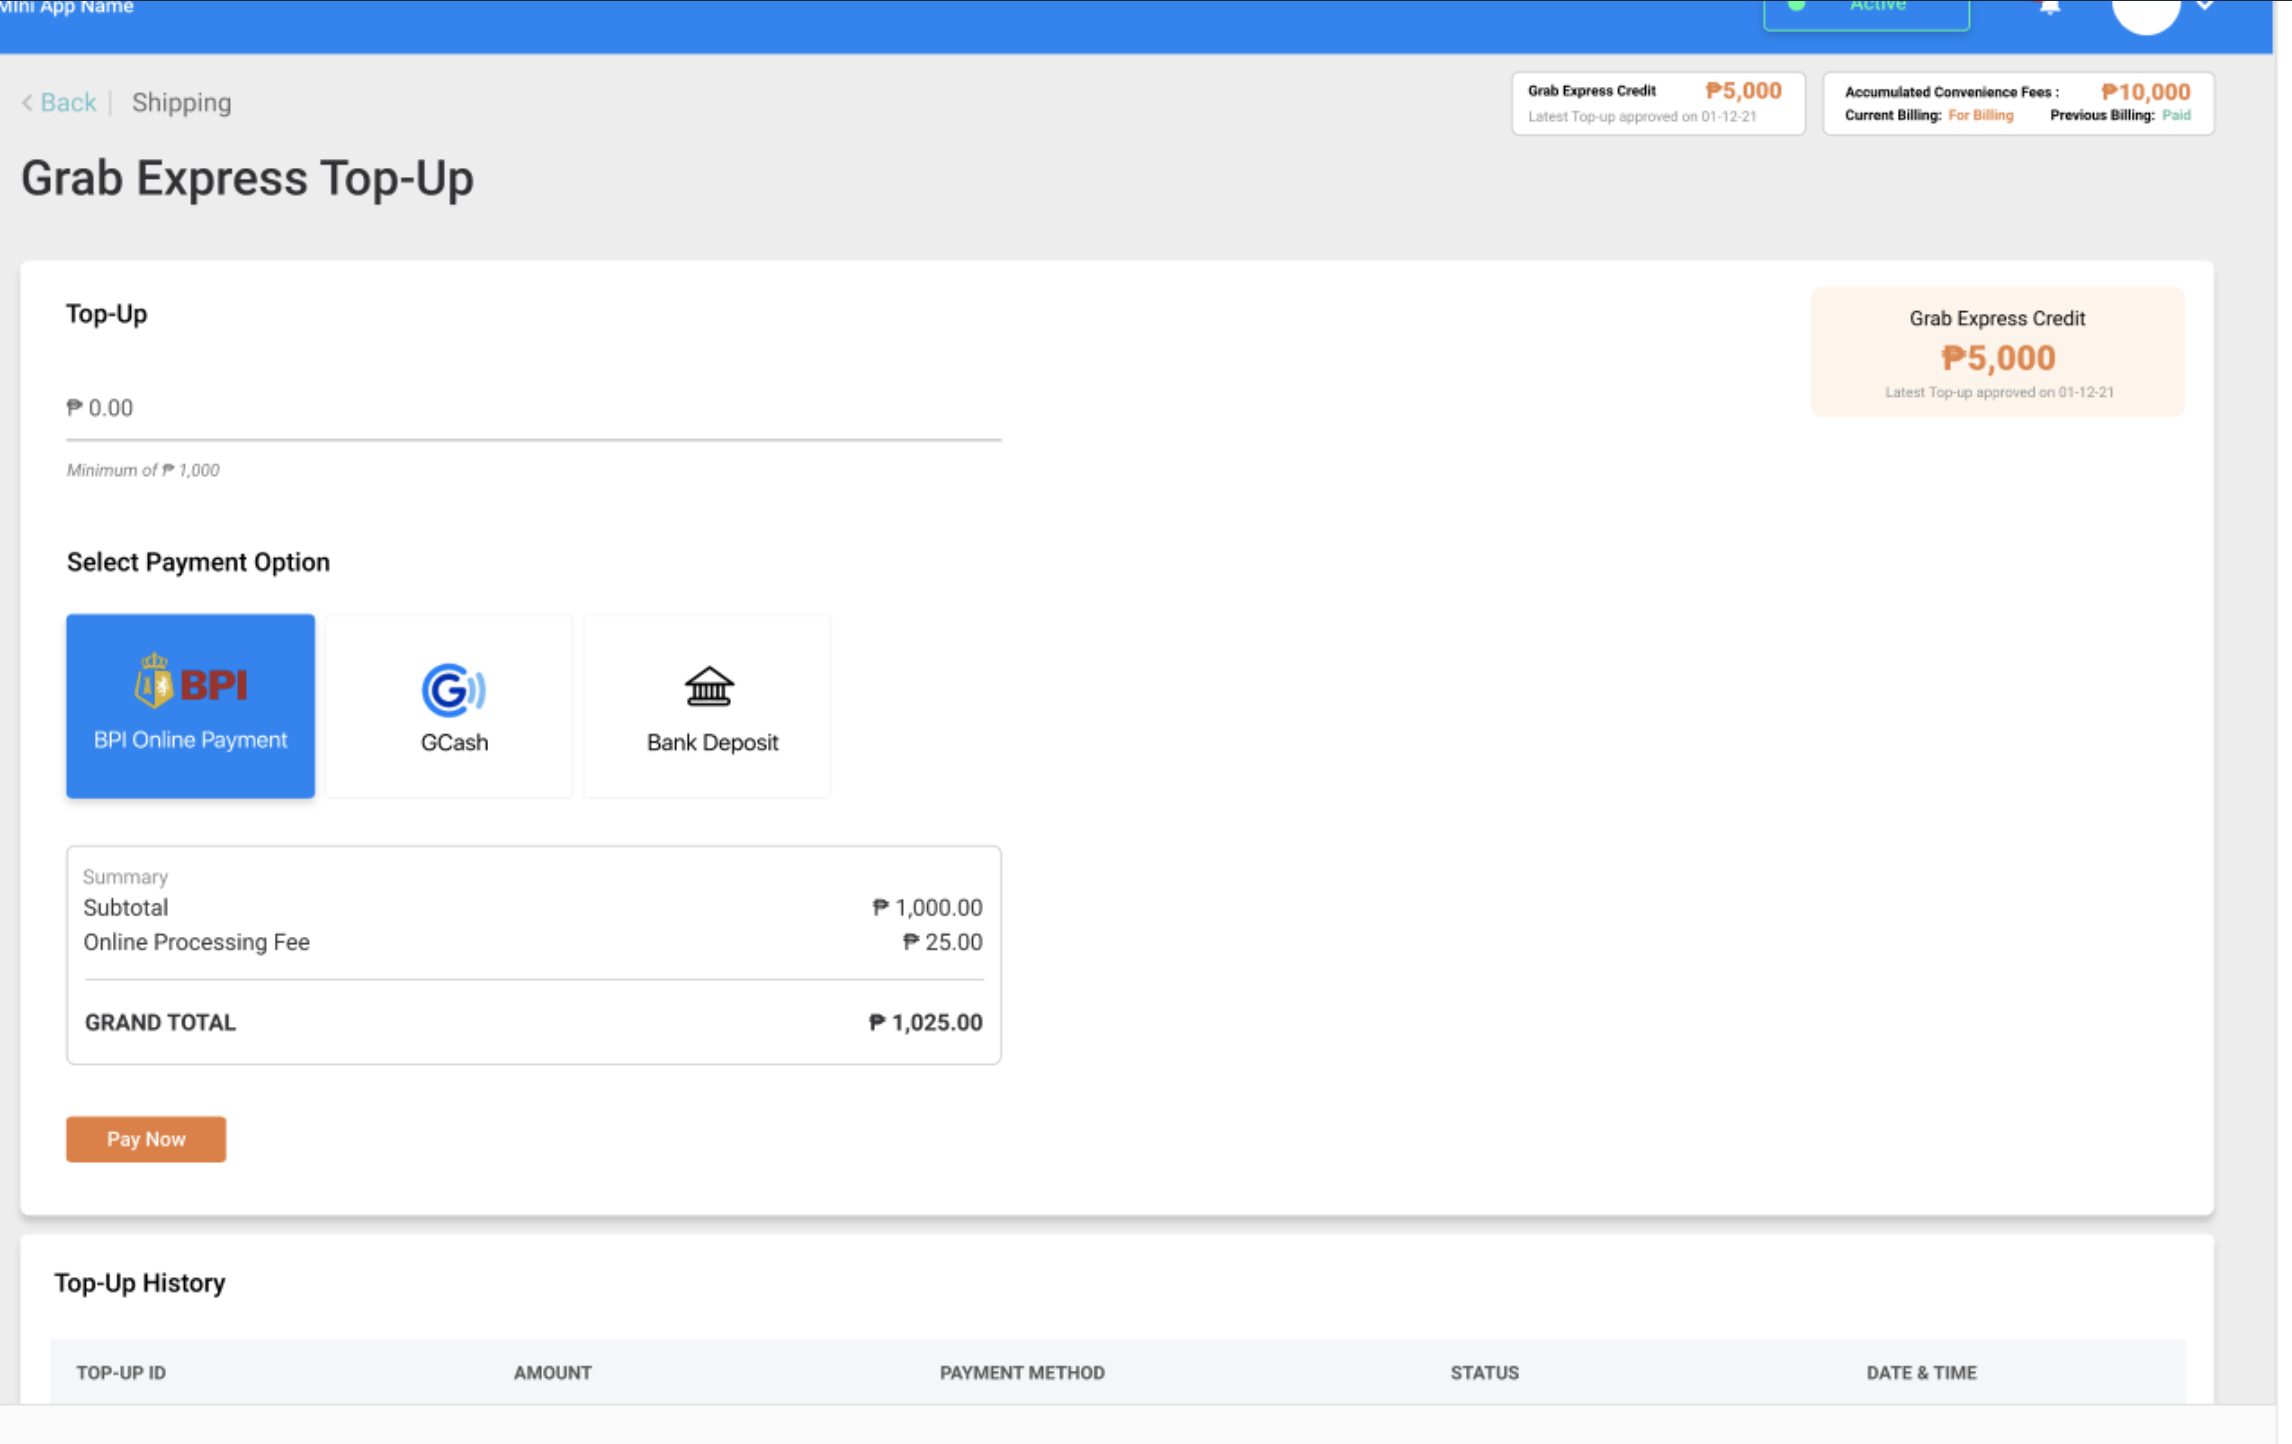Open the notifications bell icon
Screen dimensions: 2292x1444
(x=2050, y=7)
